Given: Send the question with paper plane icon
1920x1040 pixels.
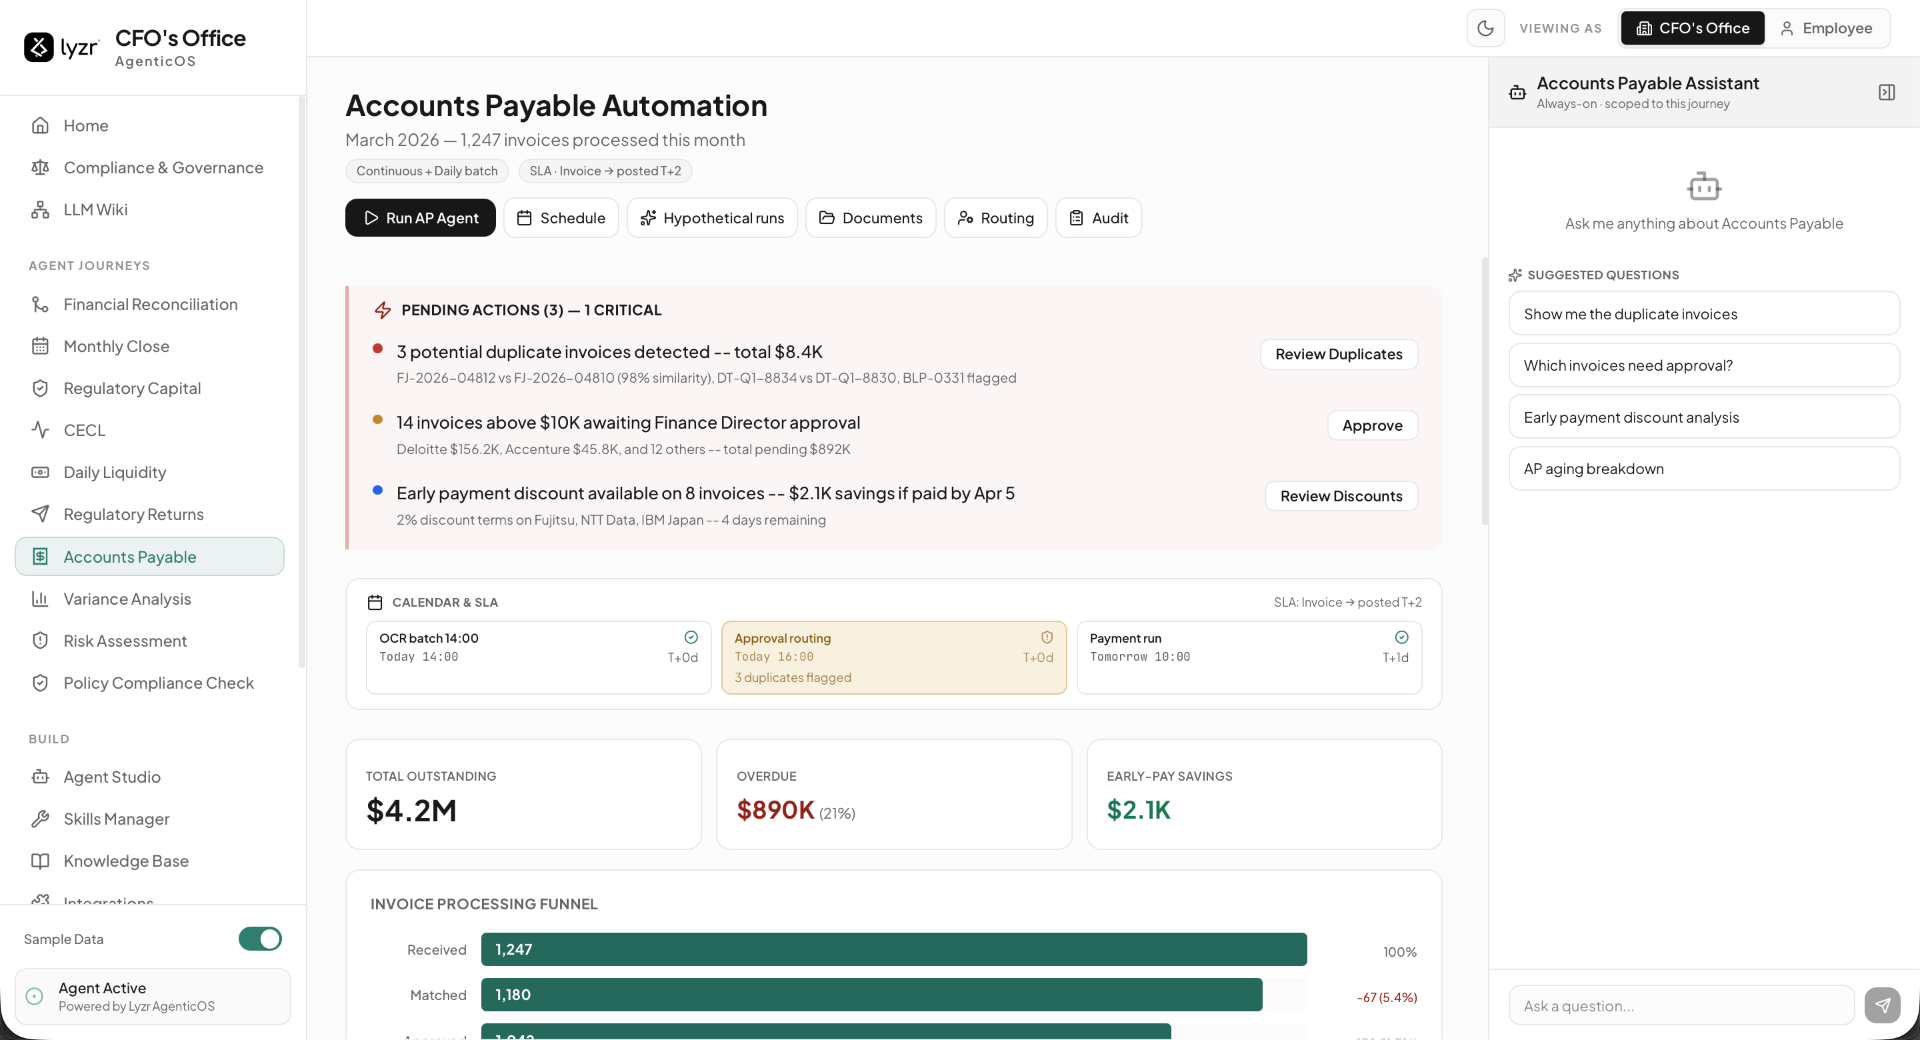Looking at the screenshot, I should pyautogui.click(x=1882, y=1005).
